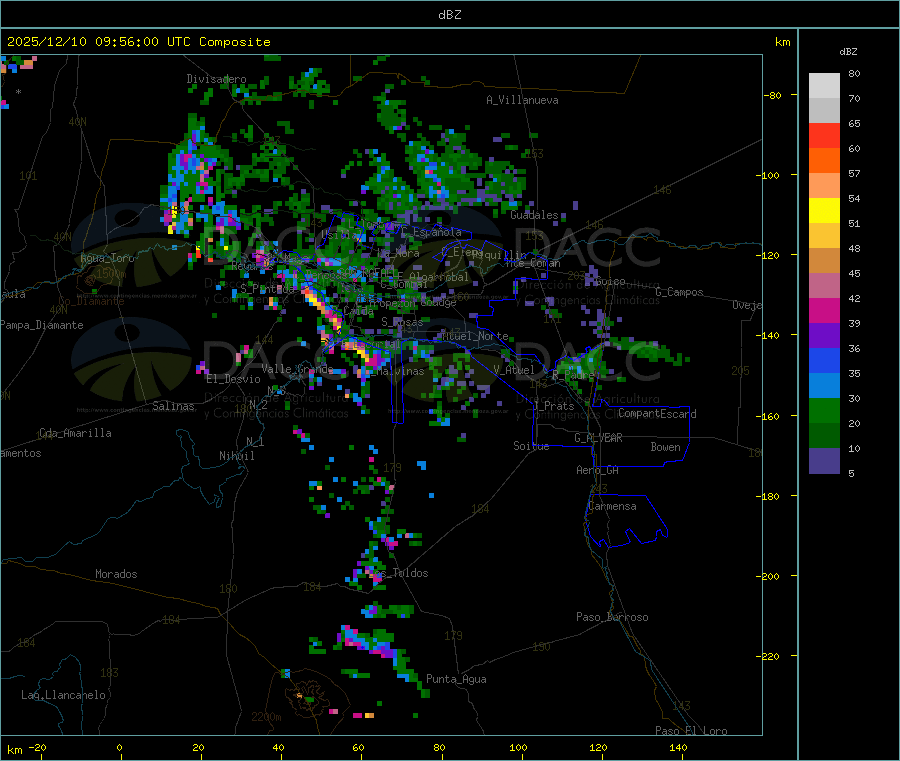Screen dimensions: 900x761
Task: Select the Guadales place label
Action: pyautogui.click(x=534, y=215)
